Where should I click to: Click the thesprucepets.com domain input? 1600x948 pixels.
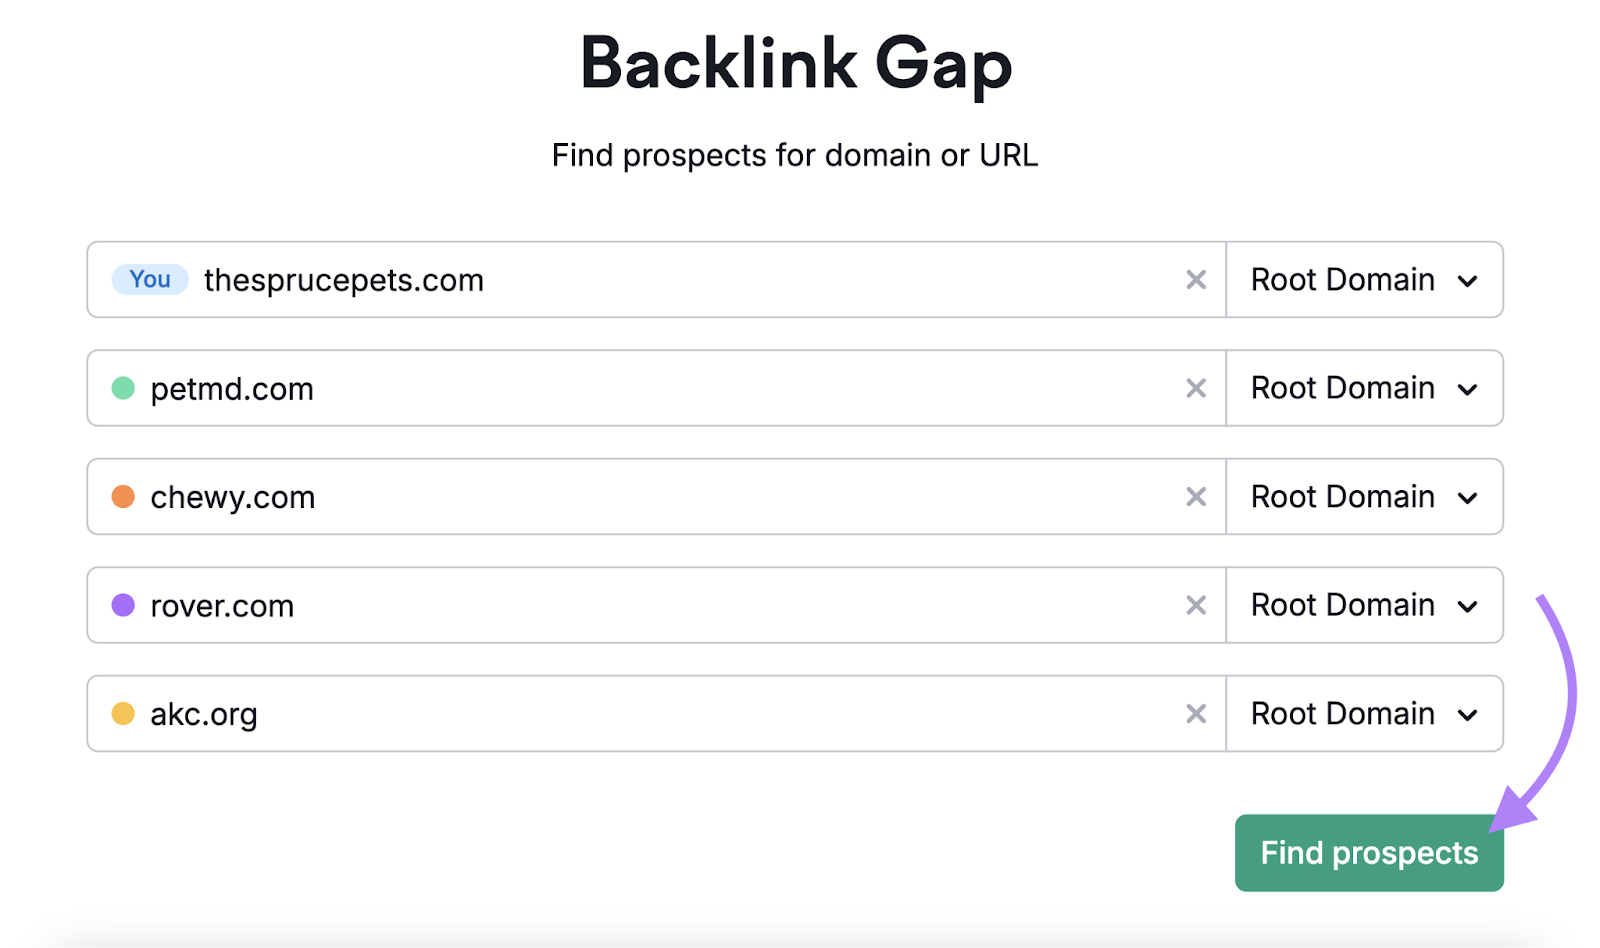click(x=680, y=280)
